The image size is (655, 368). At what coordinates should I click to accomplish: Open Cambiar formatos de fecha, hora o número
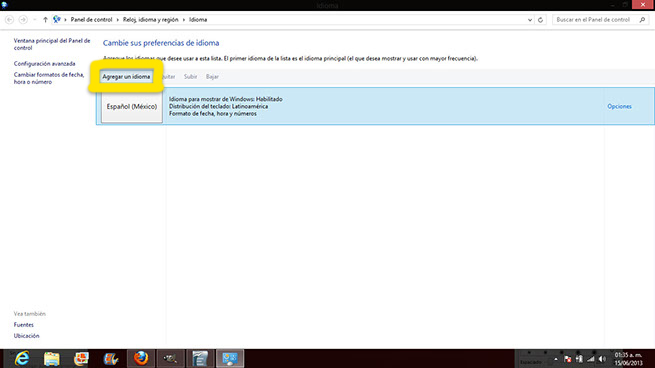point(49,78)
